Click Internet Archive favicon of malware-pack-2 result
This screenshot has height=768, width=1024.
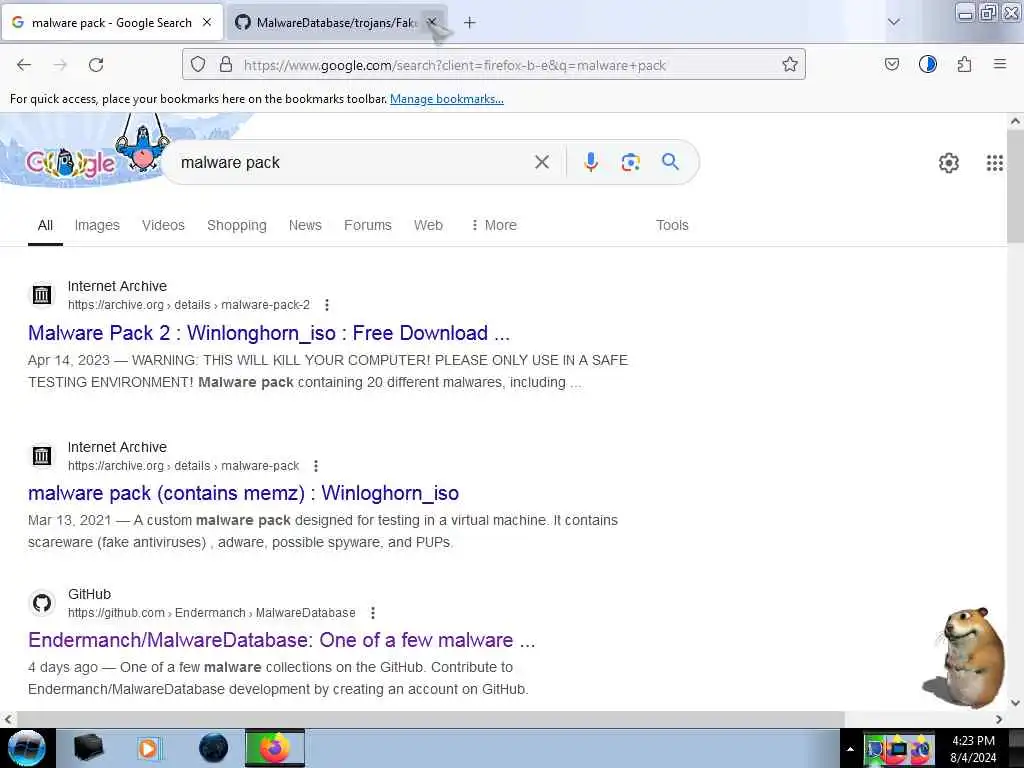point(42,295)
